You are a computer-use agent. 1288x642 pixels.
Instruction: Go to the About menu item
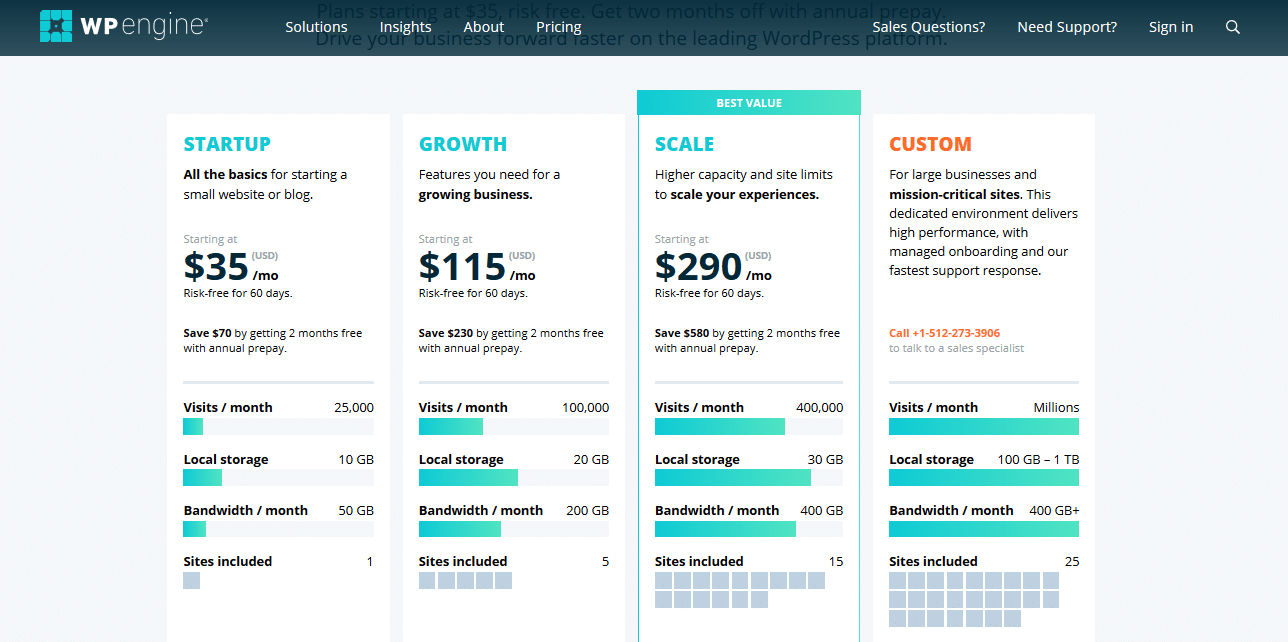pos(484,27)
